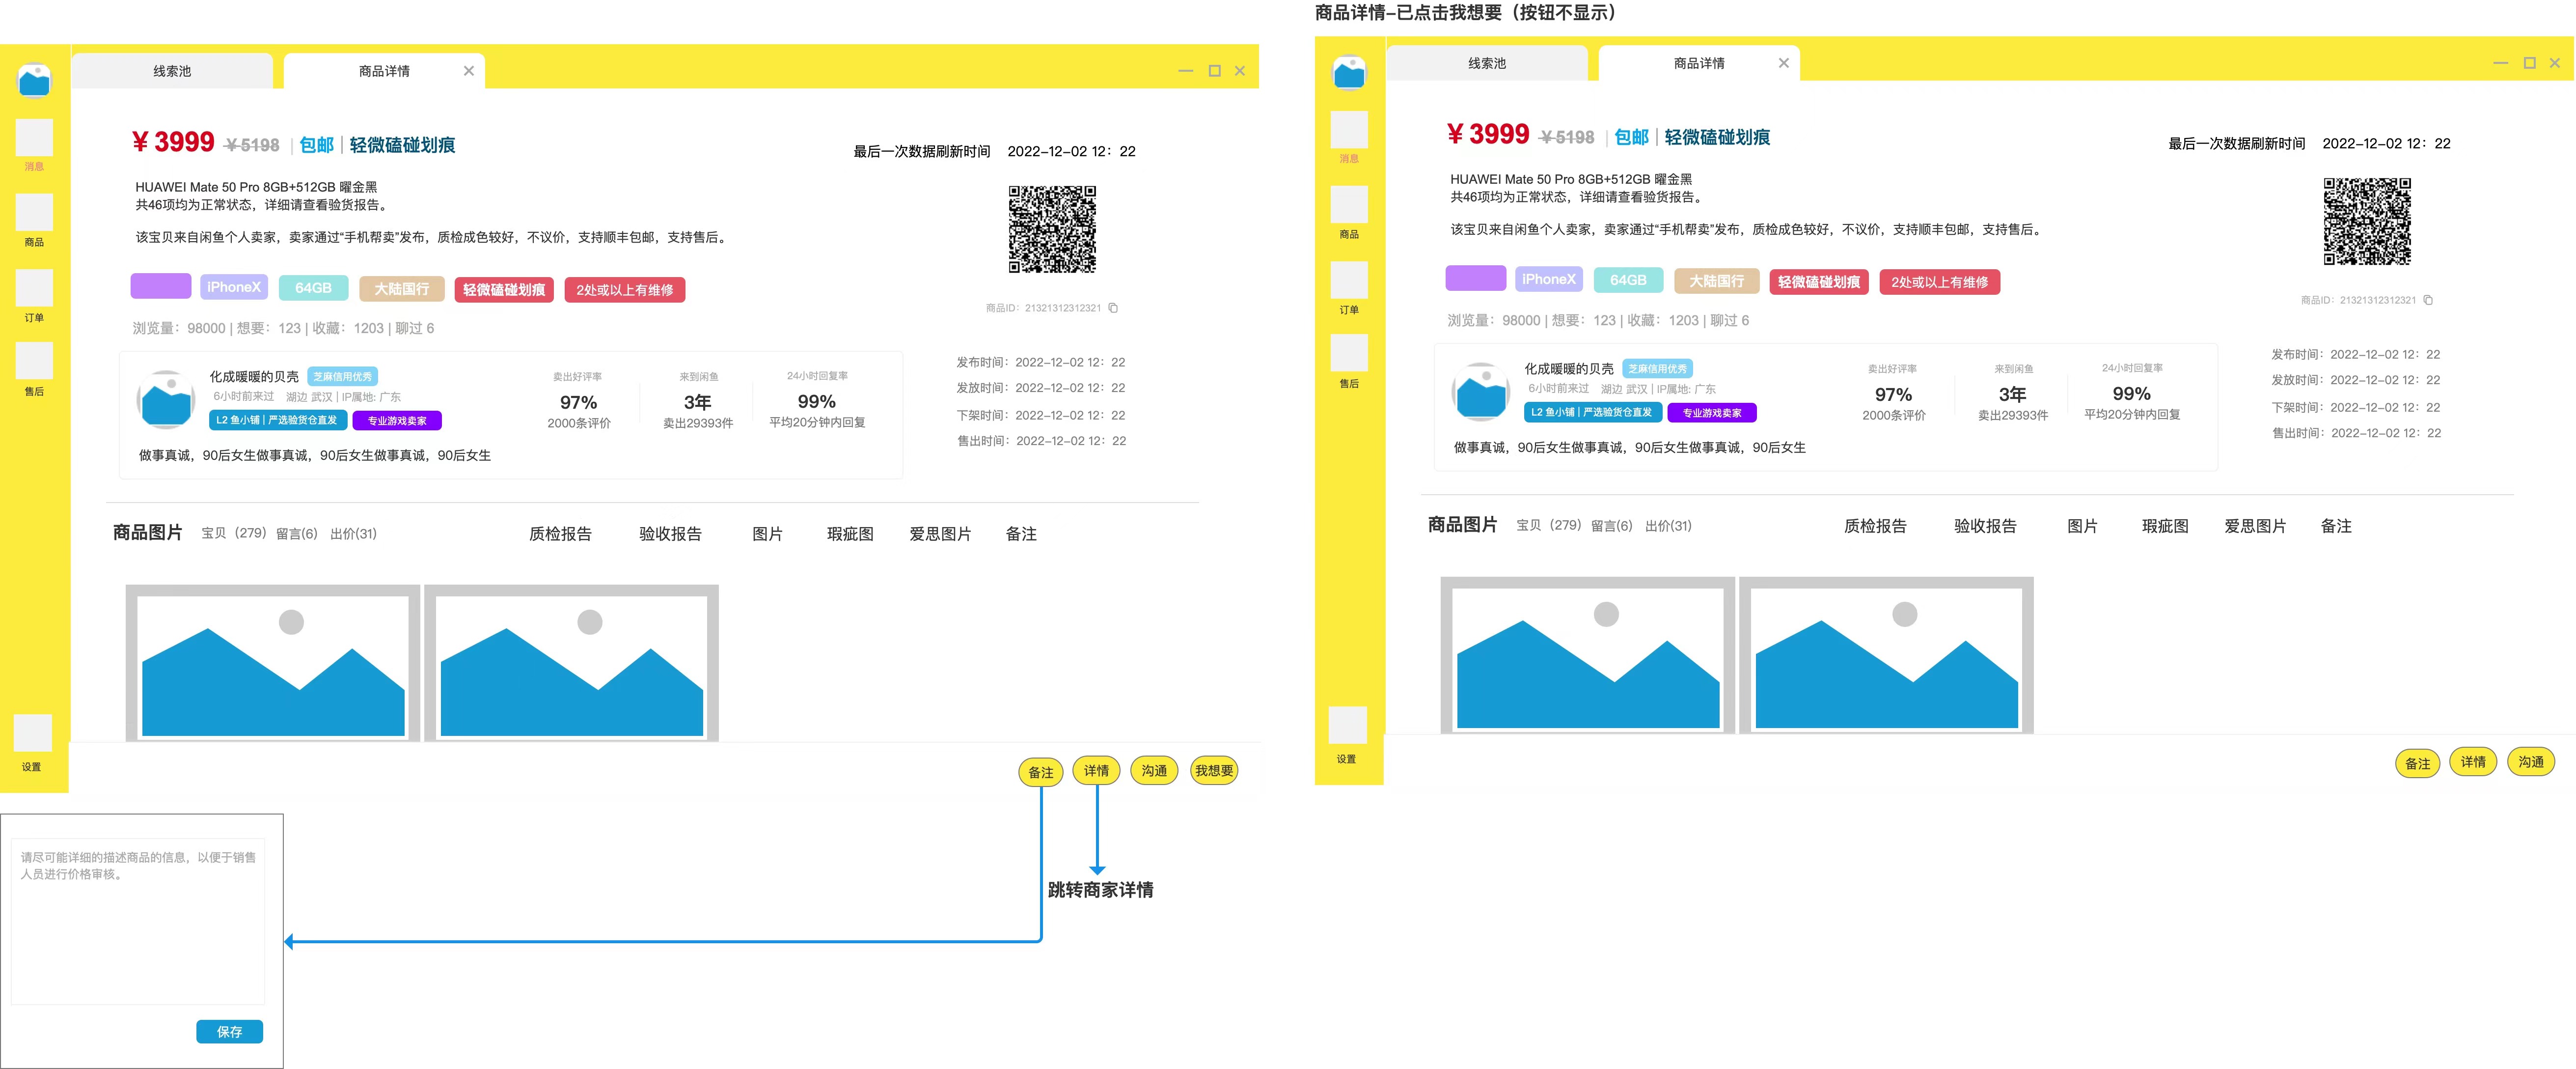2576x1069 pixels.
Task: Open 设置 sidebar icon in right window
Action: pos(1347,725)
